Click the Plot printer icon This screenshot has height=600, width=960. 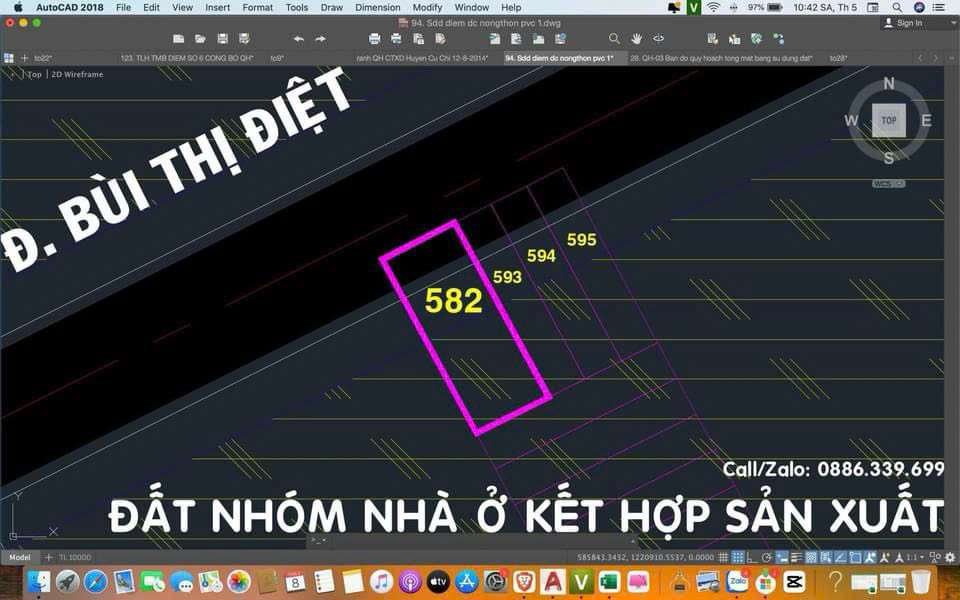[375, 39]
